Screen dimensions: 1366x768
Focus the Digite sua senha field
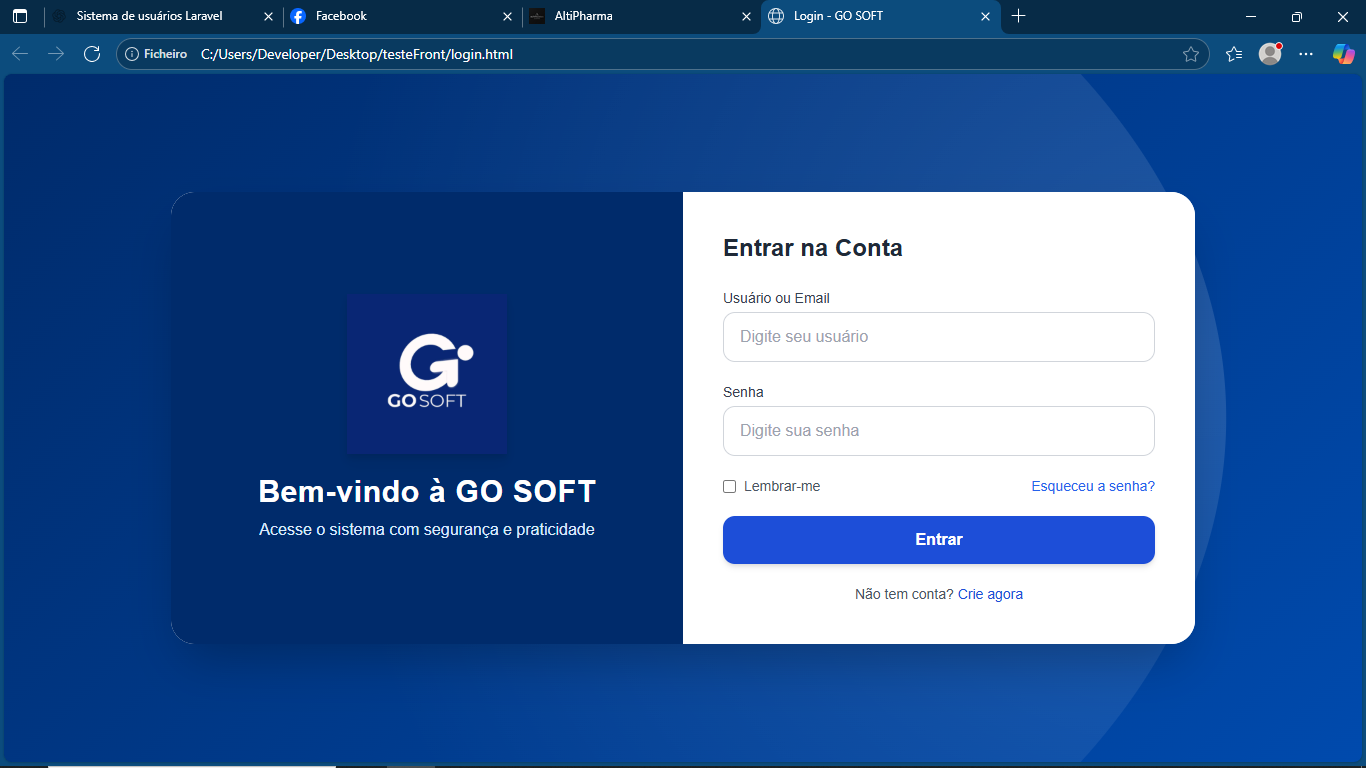(939, 431)
